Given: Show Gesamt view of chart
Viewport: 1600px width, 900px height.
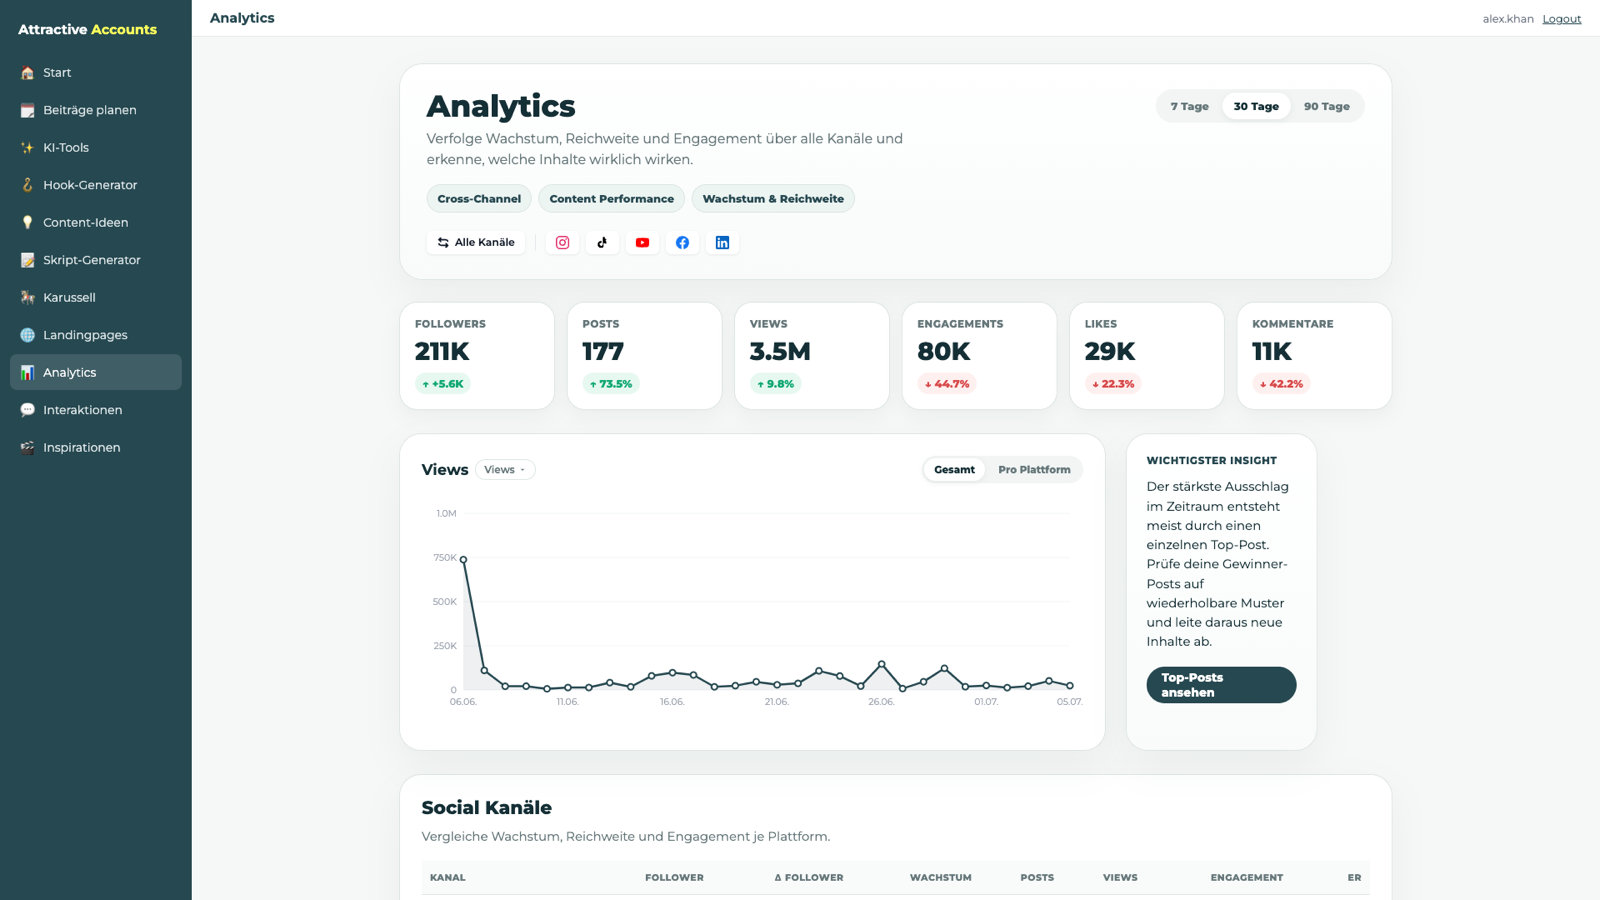Looking at the screenshot, I should tap(954, 470).
